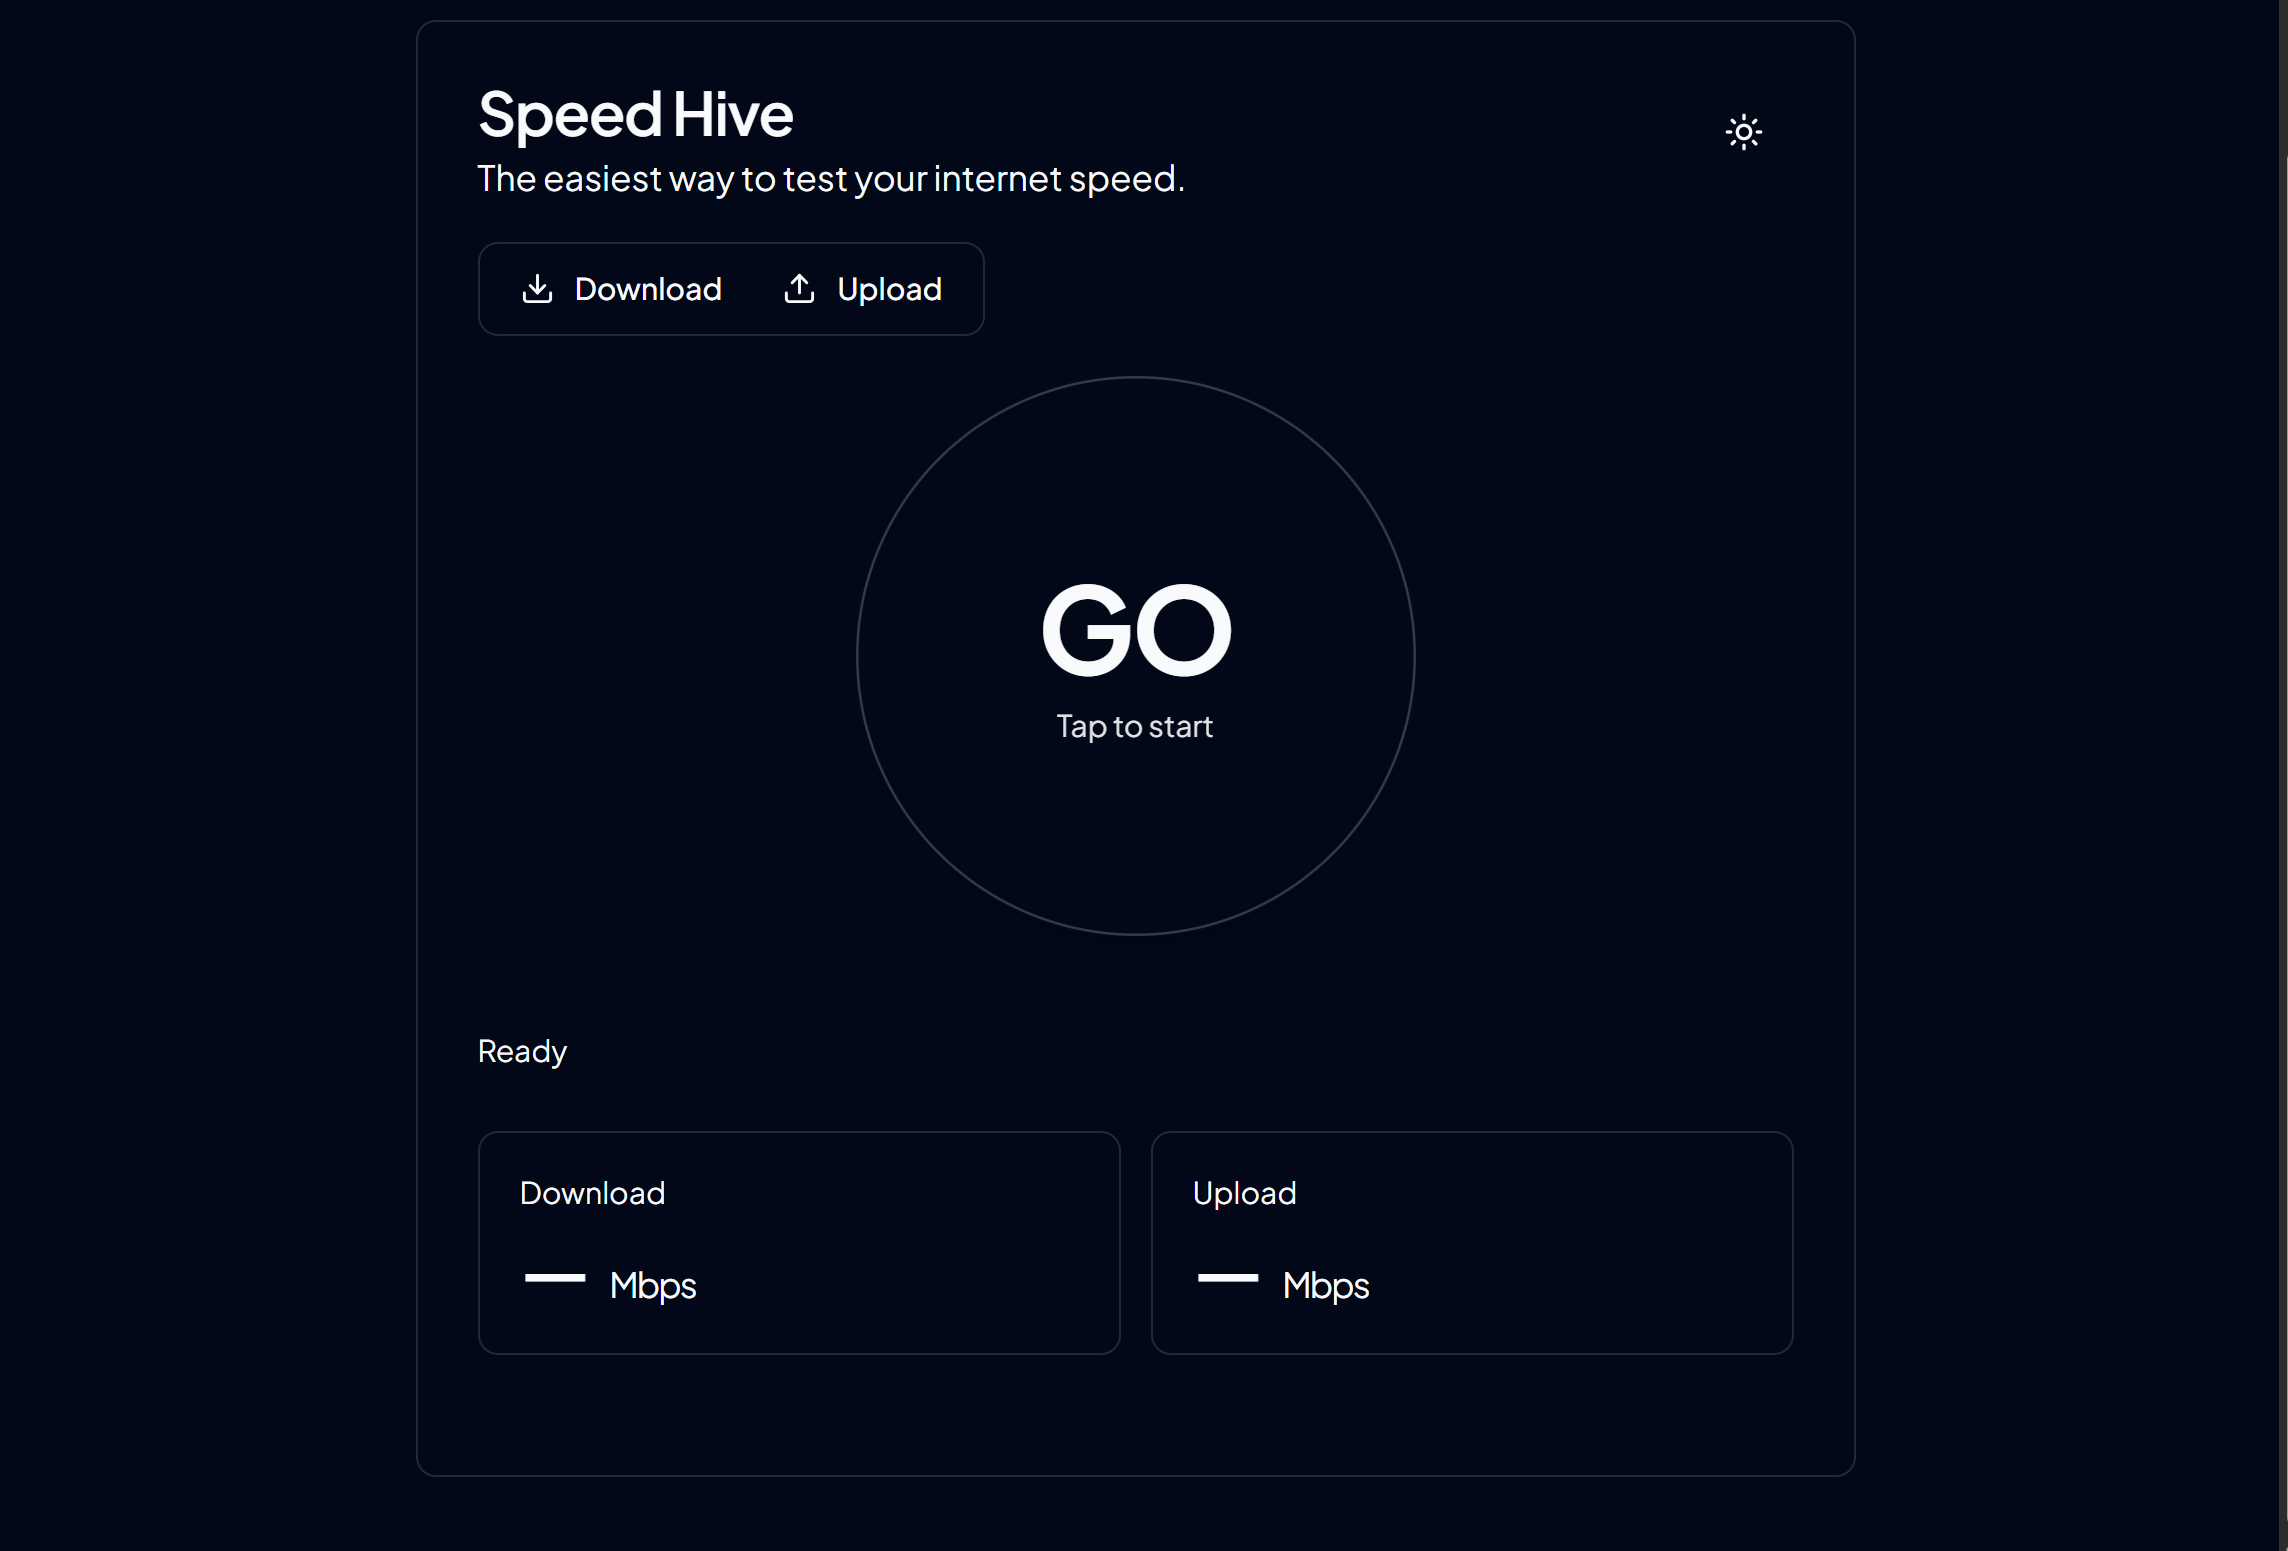Click the Speed Hive title

pyautogui.click(x=636, y=114)
